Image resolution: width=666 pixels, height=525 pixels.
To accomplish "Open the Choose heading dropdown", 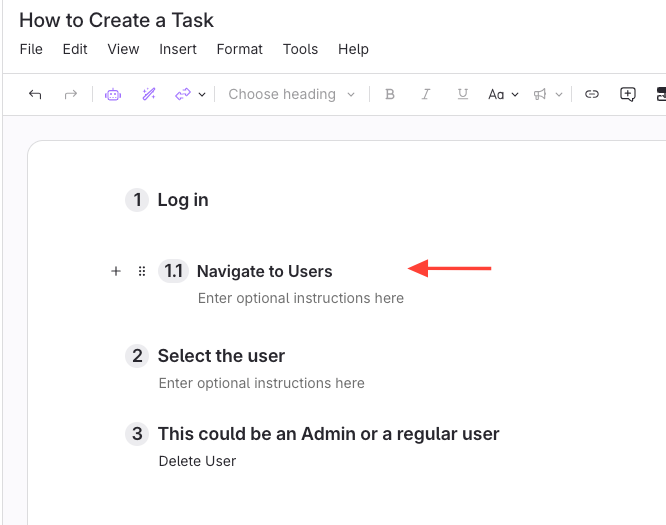I will 291,94.
